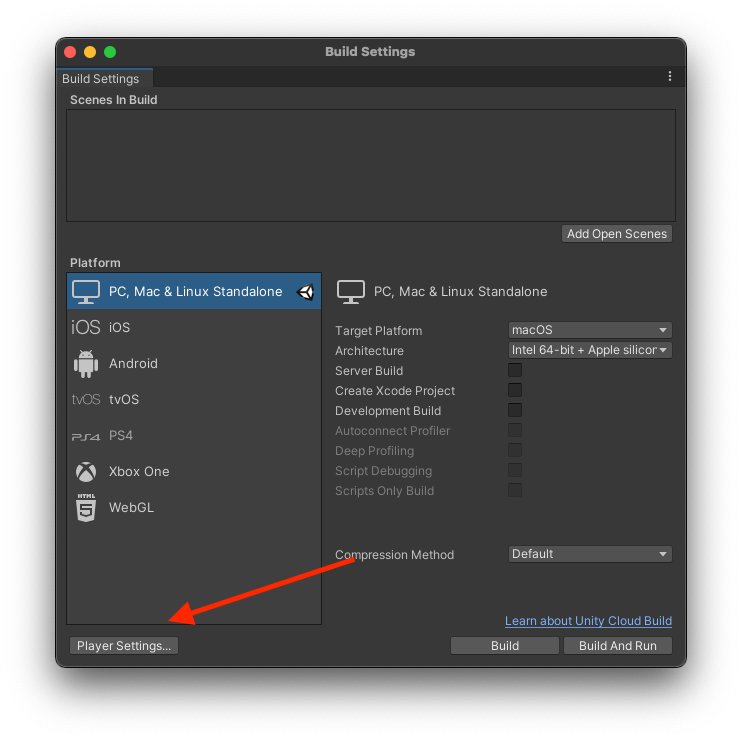Image resolution: width=742 pixels, height=741 pixels.
Task: Close the Build Settings window (red button)
Action: click(x=70, y=52)
